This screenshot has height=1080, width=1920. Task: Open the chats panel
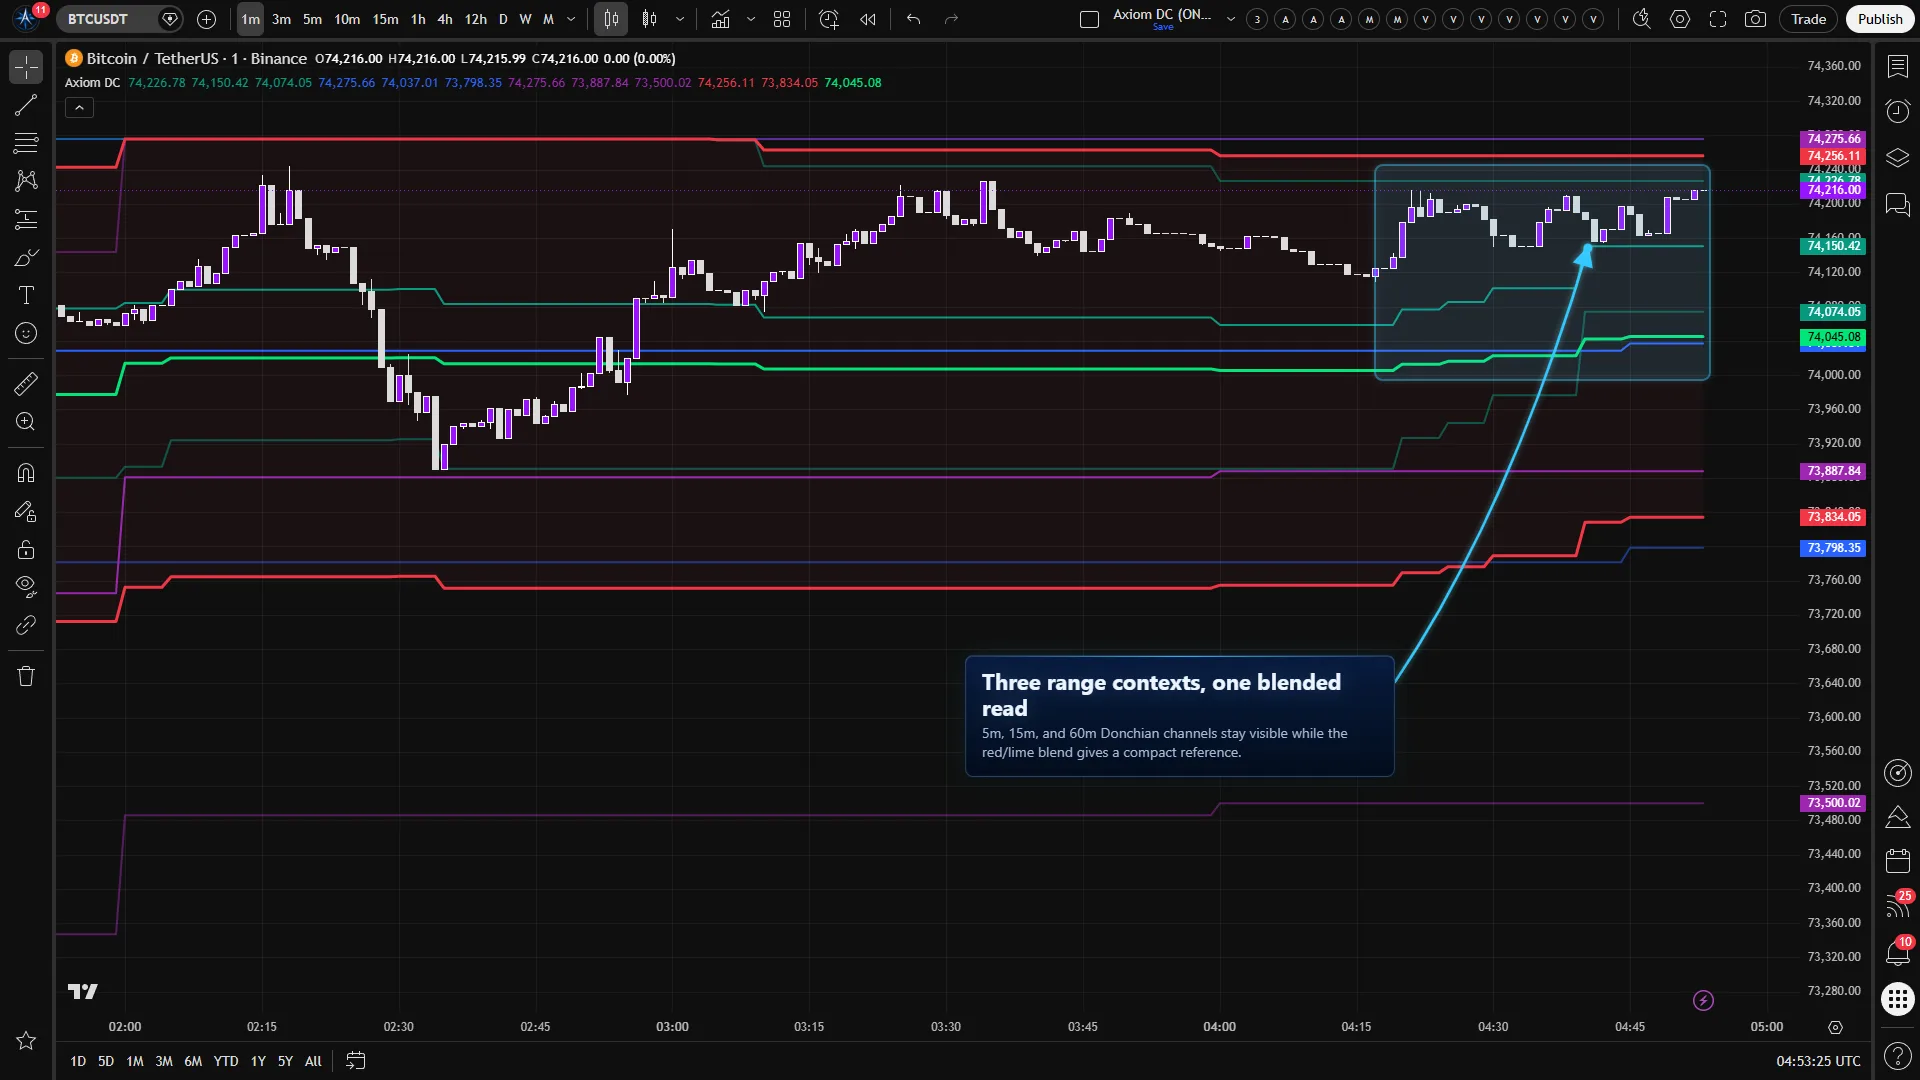[x=1897, y=205]
